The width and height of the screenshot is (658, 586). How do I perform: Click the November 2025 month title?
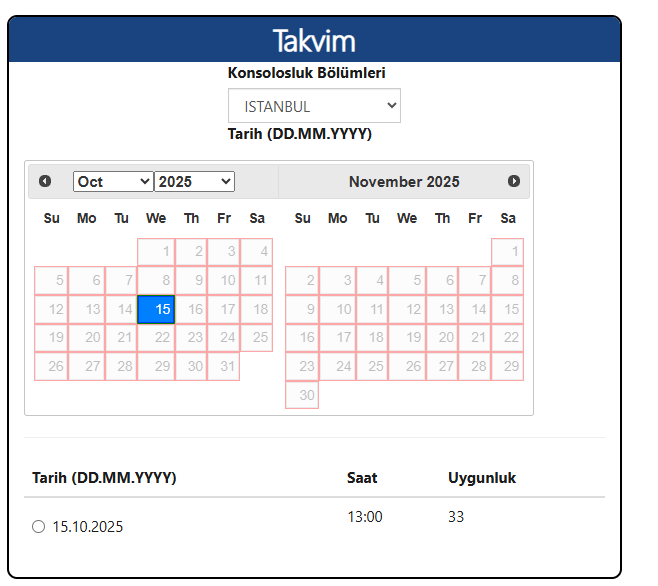404,182
